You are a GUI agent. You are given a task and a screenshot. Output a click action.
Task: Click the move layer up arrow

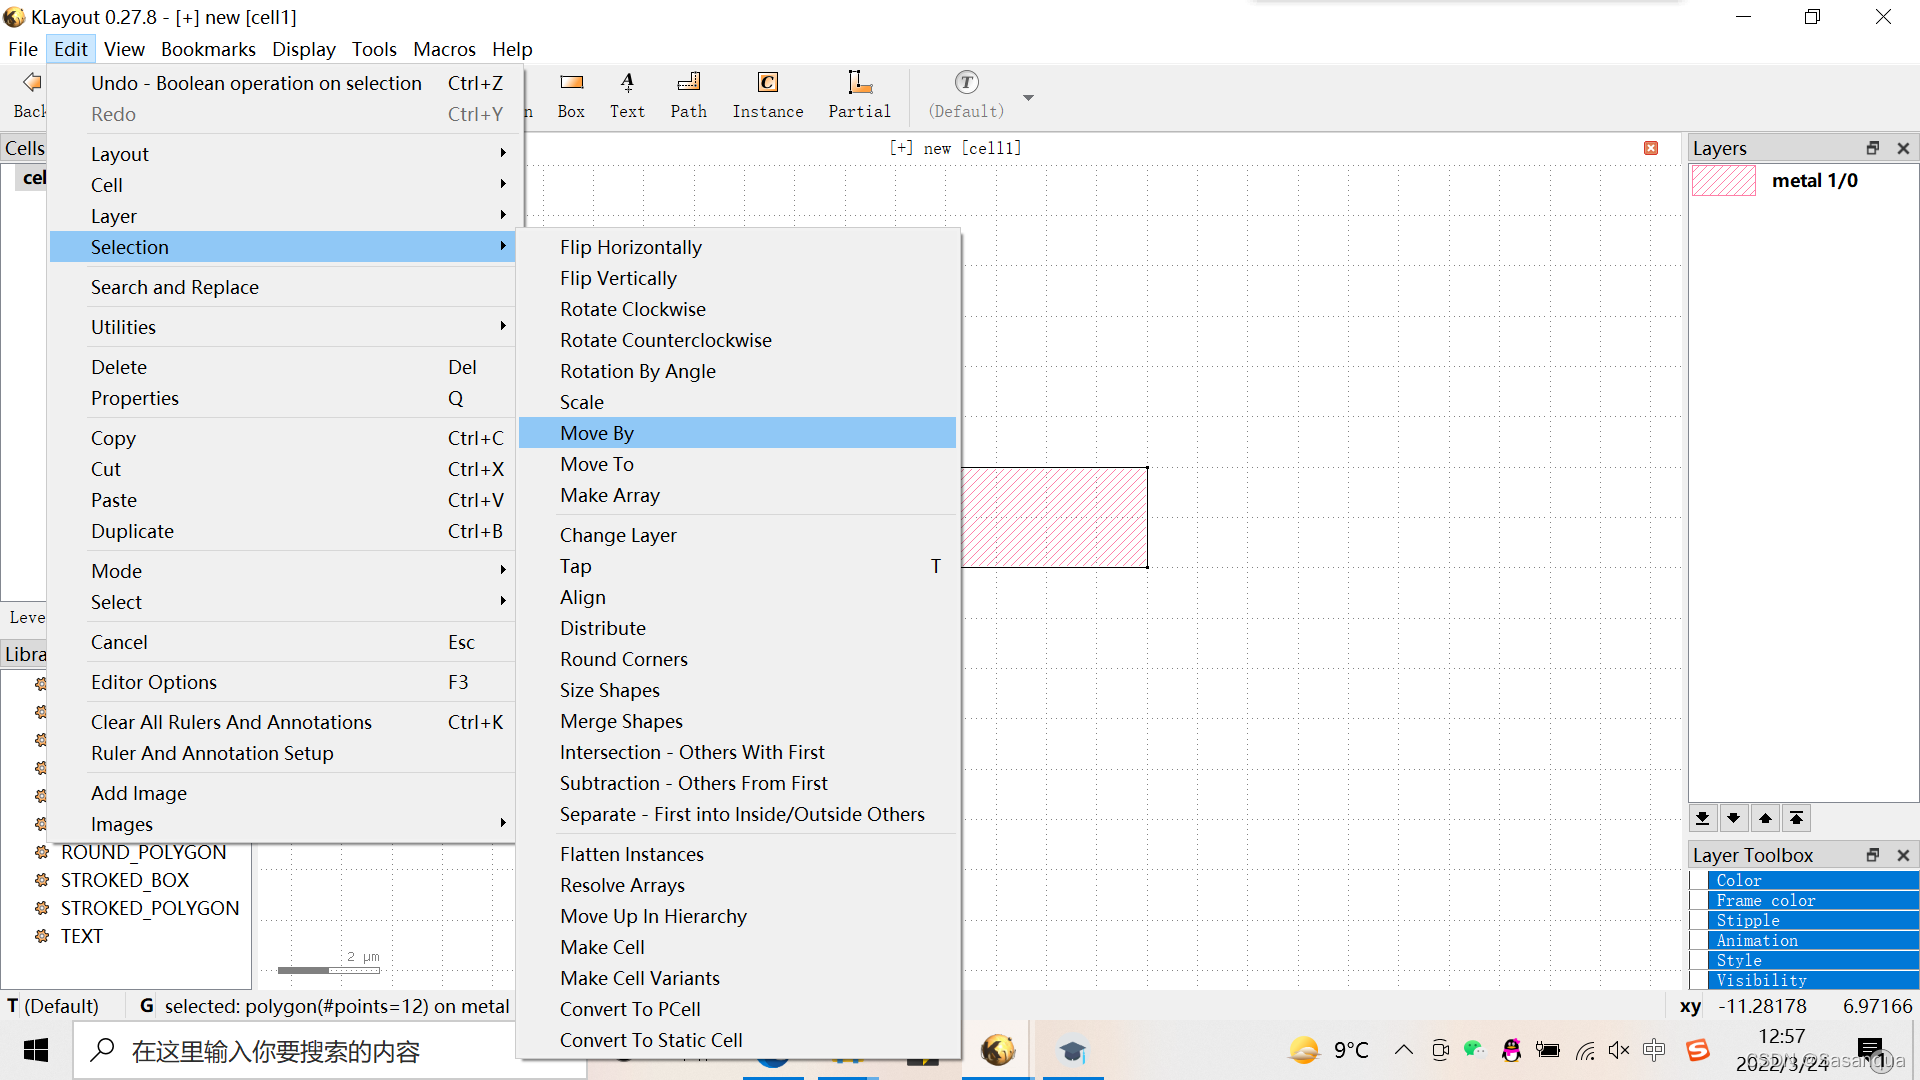[1765, 818]
